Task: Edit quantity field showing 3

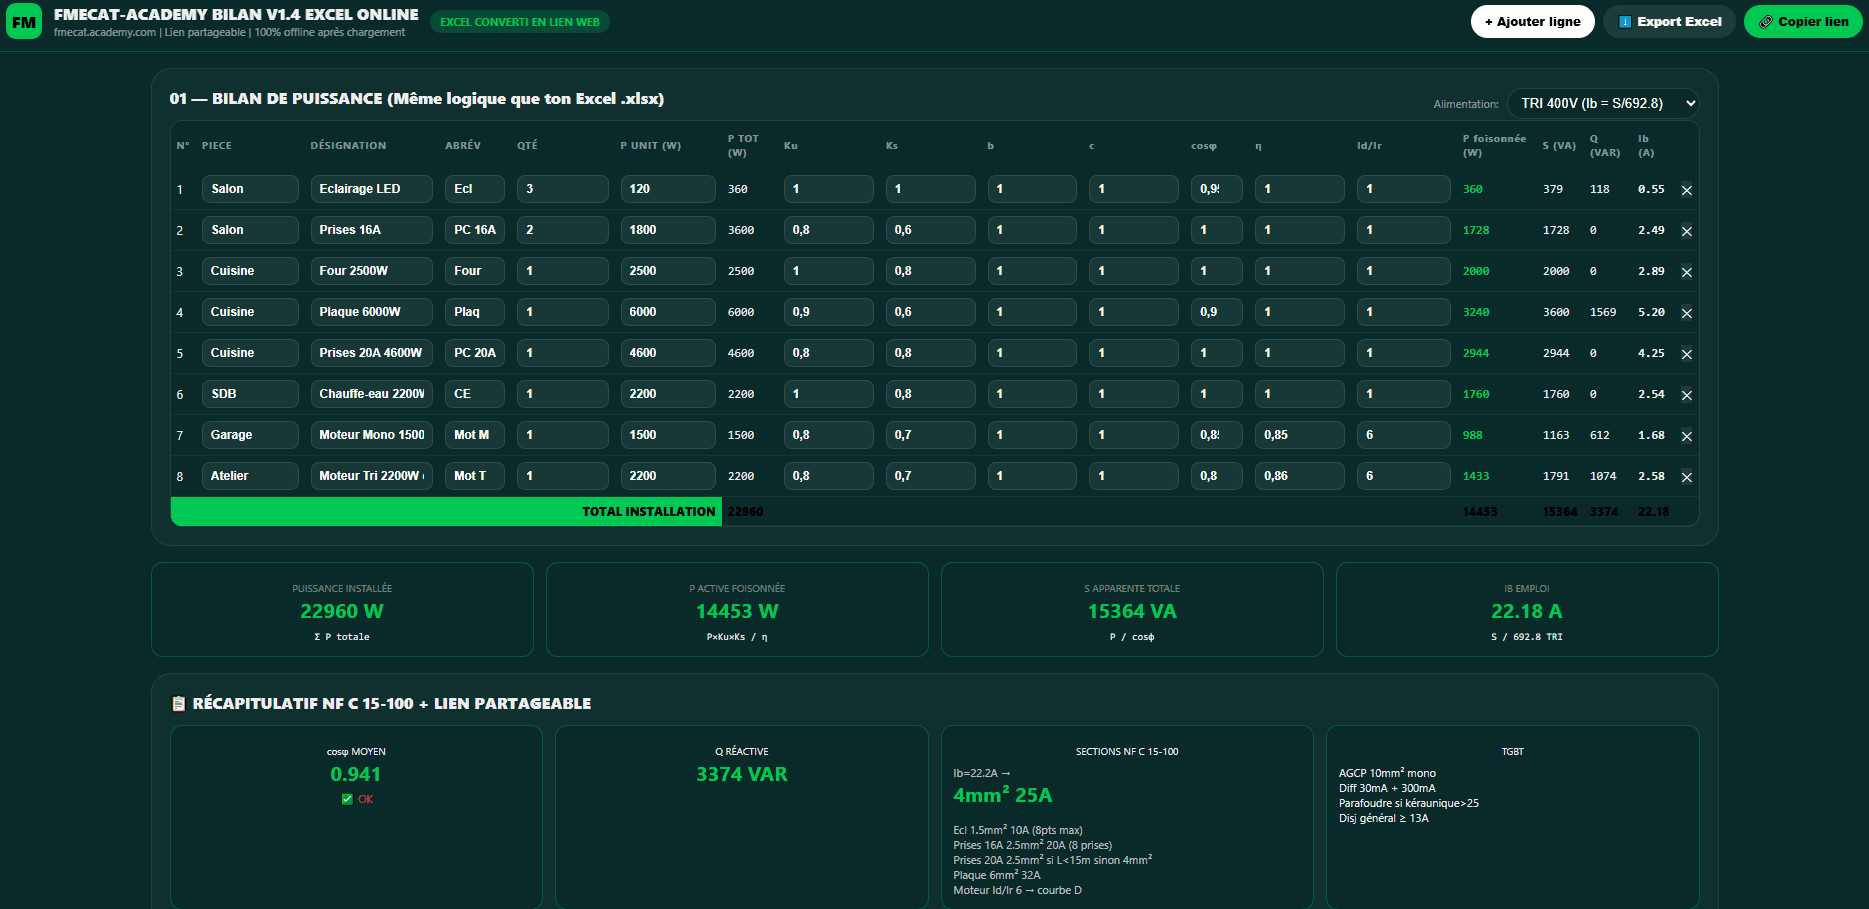Action: 562,189
